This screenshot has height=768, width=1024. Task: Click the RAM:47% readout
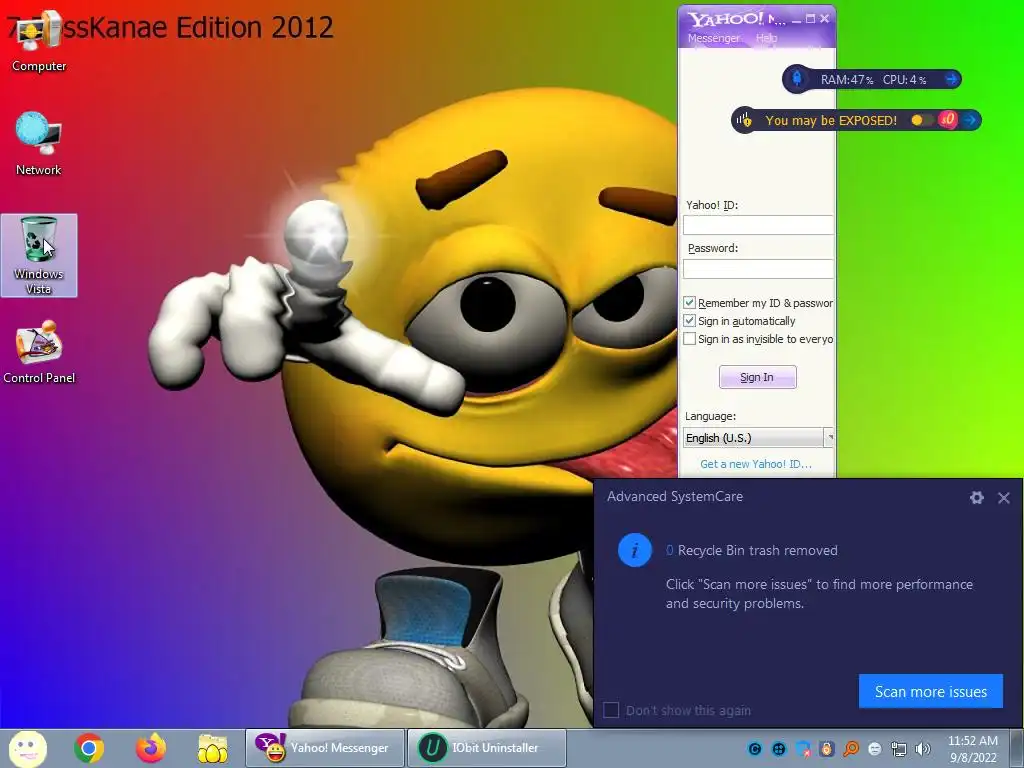pyautogui.click(x=846, y=80)
